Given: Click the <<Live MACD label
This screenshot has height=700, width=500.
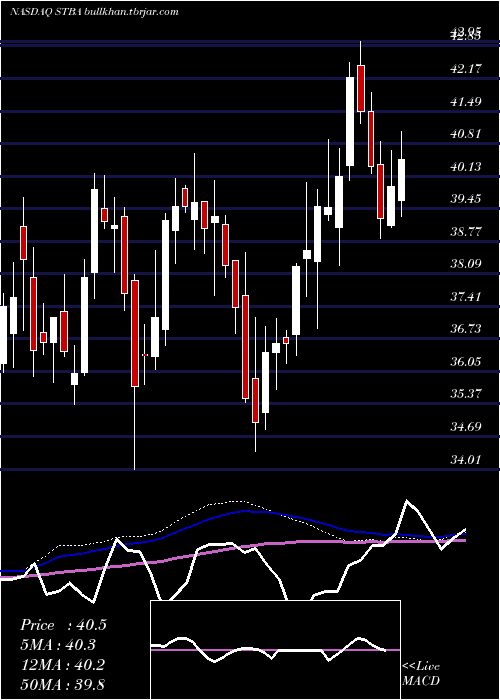Looking at the screenshot, I should [x=421, y=673].
